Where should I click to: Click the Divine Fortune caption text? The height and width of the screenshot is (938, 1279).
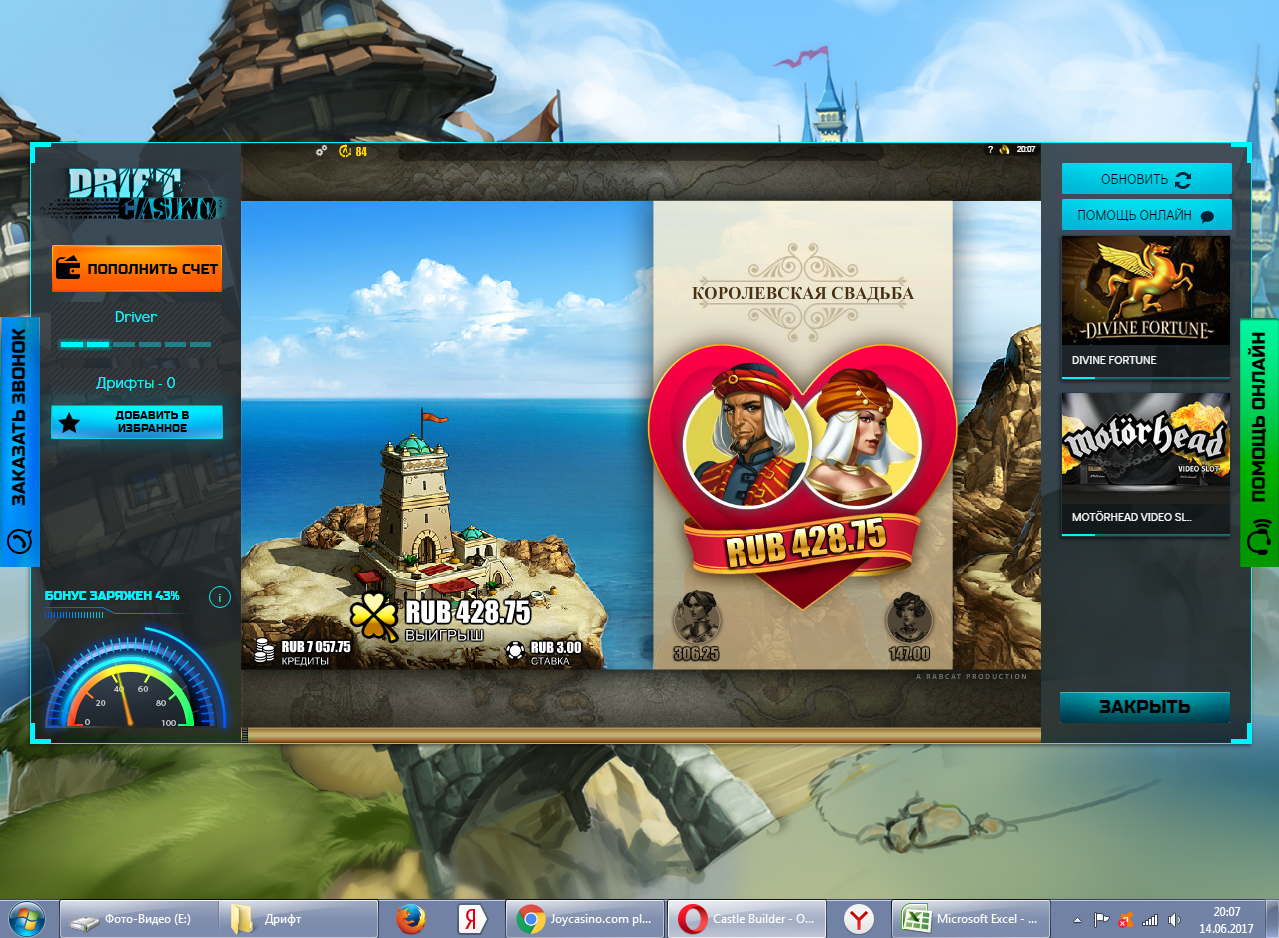pos(1114,360)
